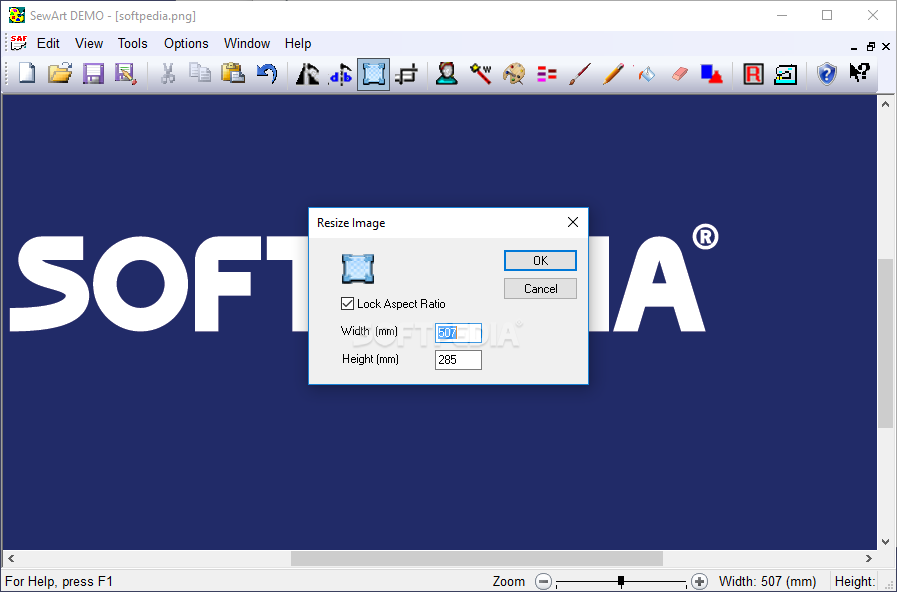Click the horizontal scrollbar left arrow
897x592 pixels.
pyautogui.click(x=11, y=558)
